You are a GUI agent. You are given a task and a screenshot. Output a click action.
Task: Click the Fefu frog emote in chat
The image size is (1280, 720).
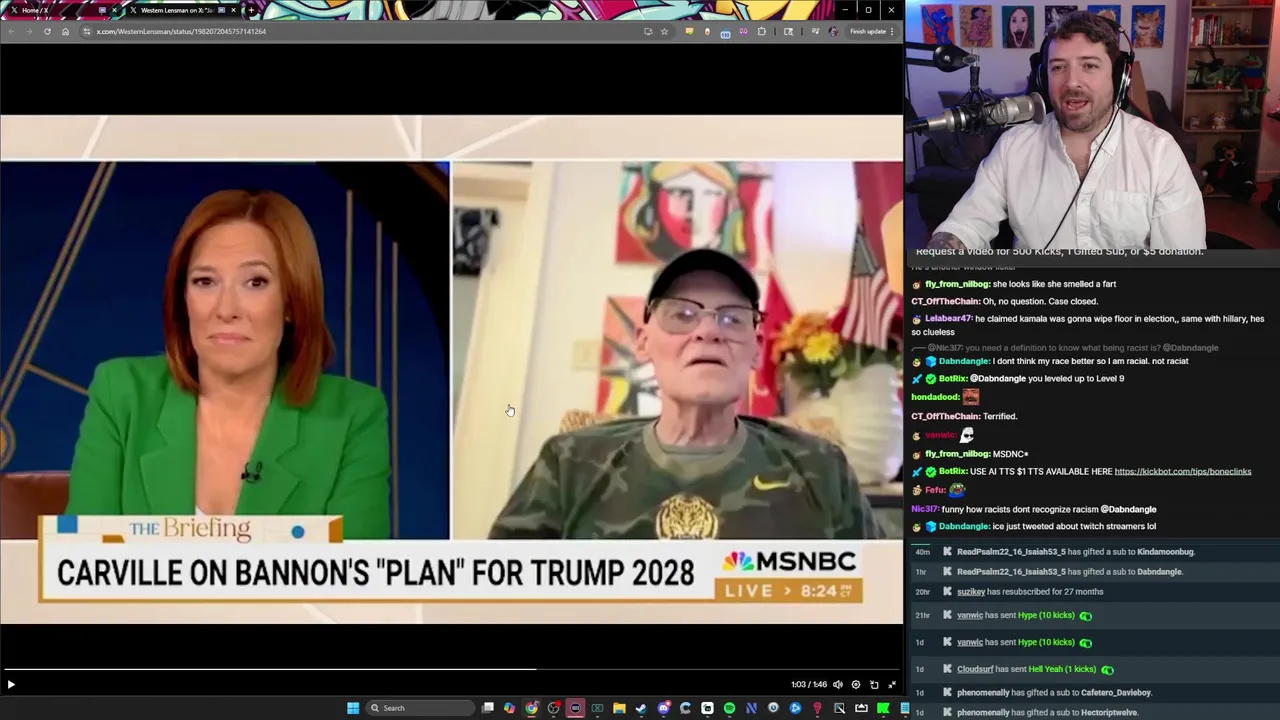click(x=957, y=490)
